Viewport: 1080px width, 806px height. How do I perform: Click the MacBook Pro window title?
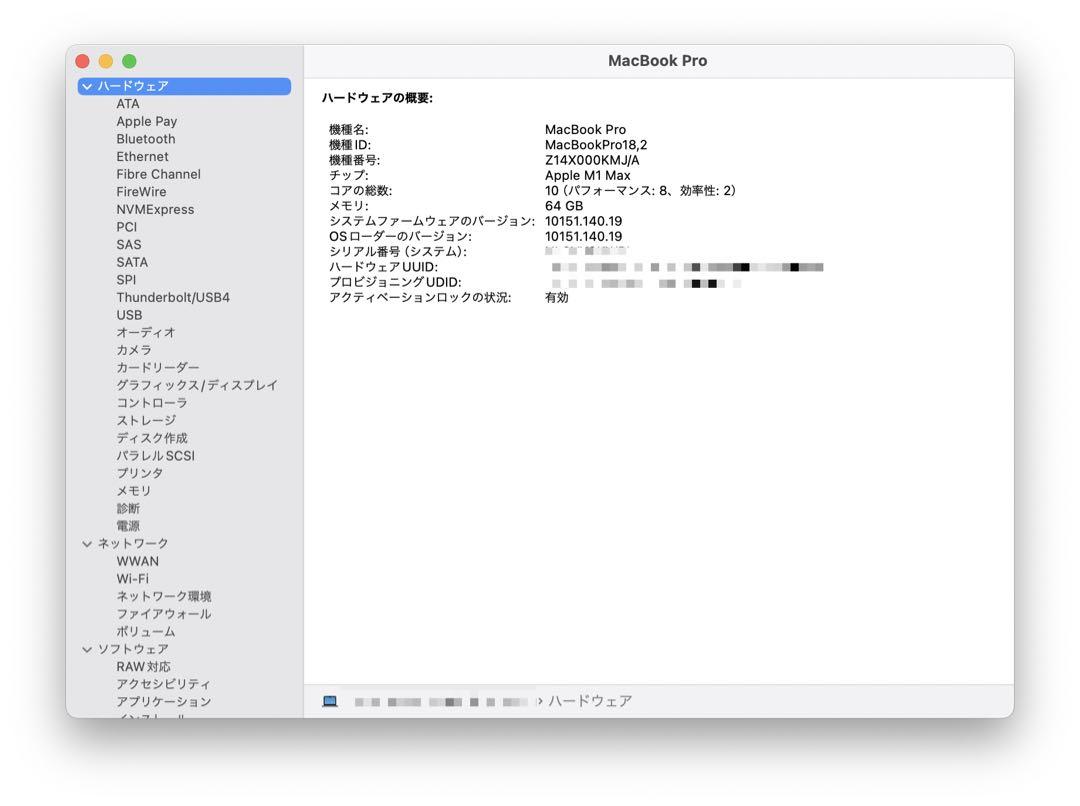657,61
